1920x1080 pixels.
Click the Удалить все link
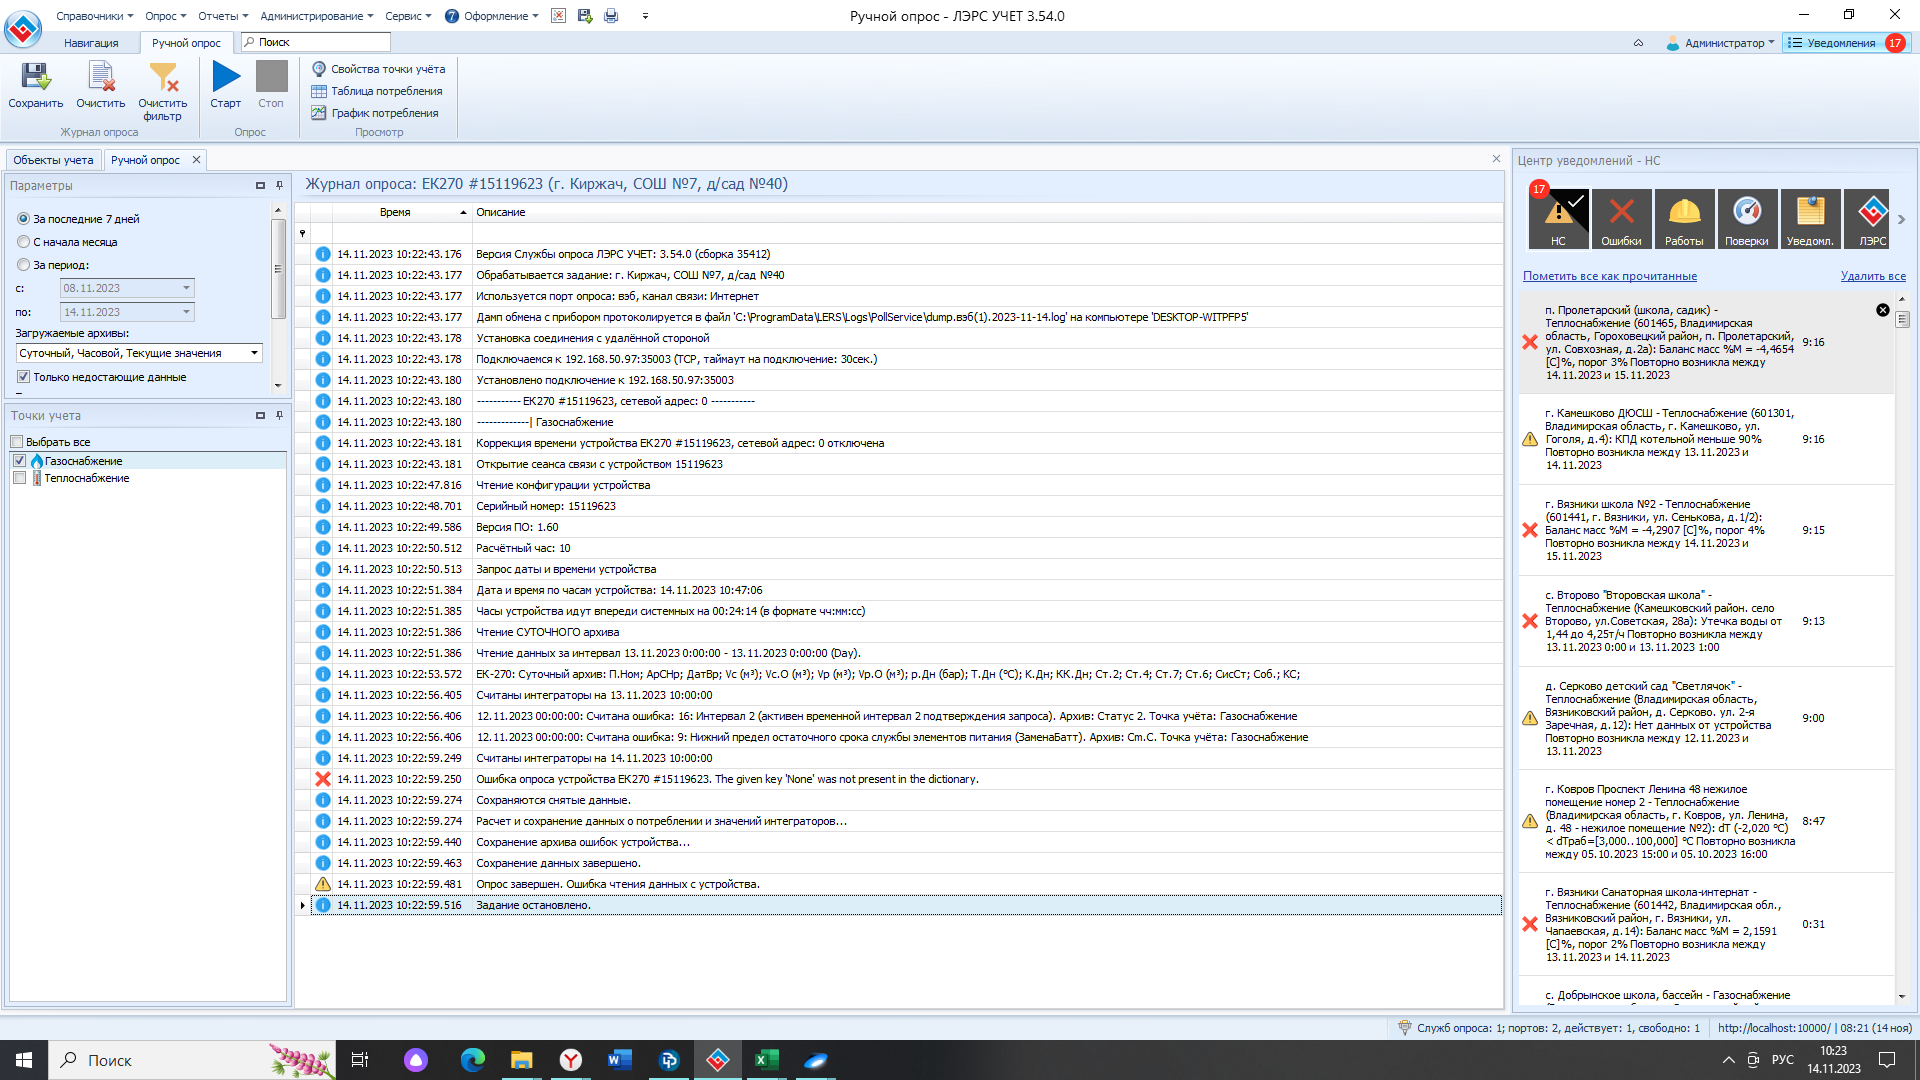point(1872,276)
